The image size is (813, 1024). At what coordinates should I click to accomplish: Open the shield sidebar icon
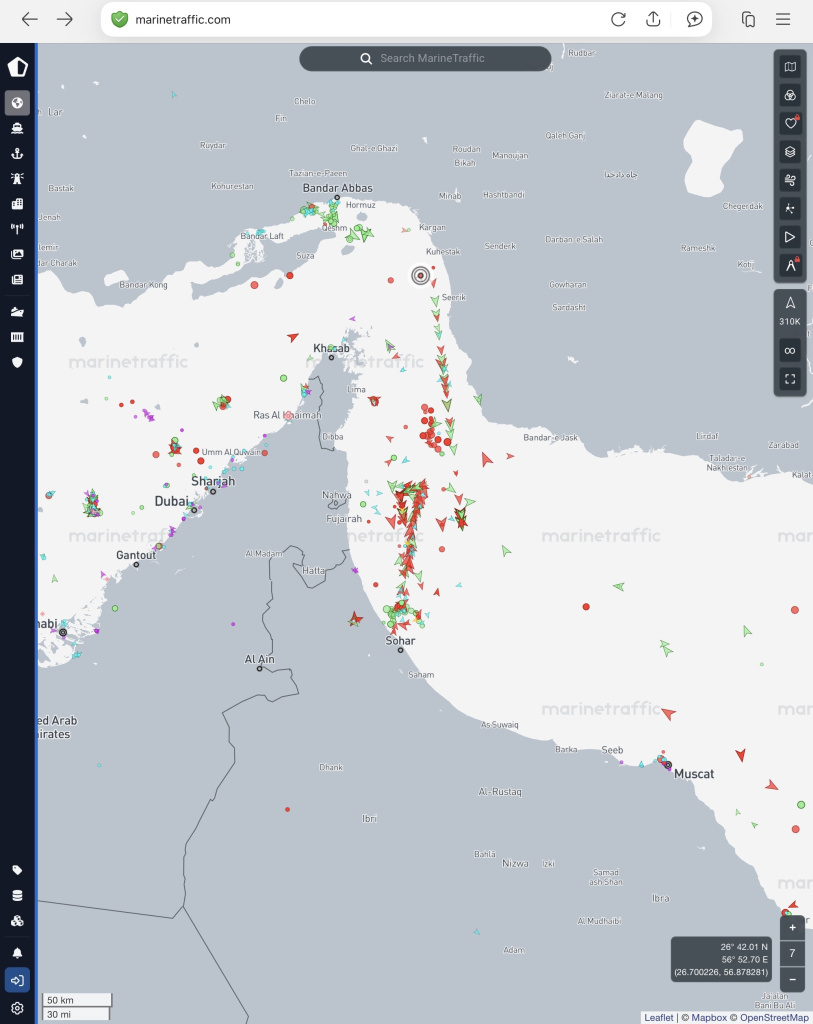(x=18, y=362)
